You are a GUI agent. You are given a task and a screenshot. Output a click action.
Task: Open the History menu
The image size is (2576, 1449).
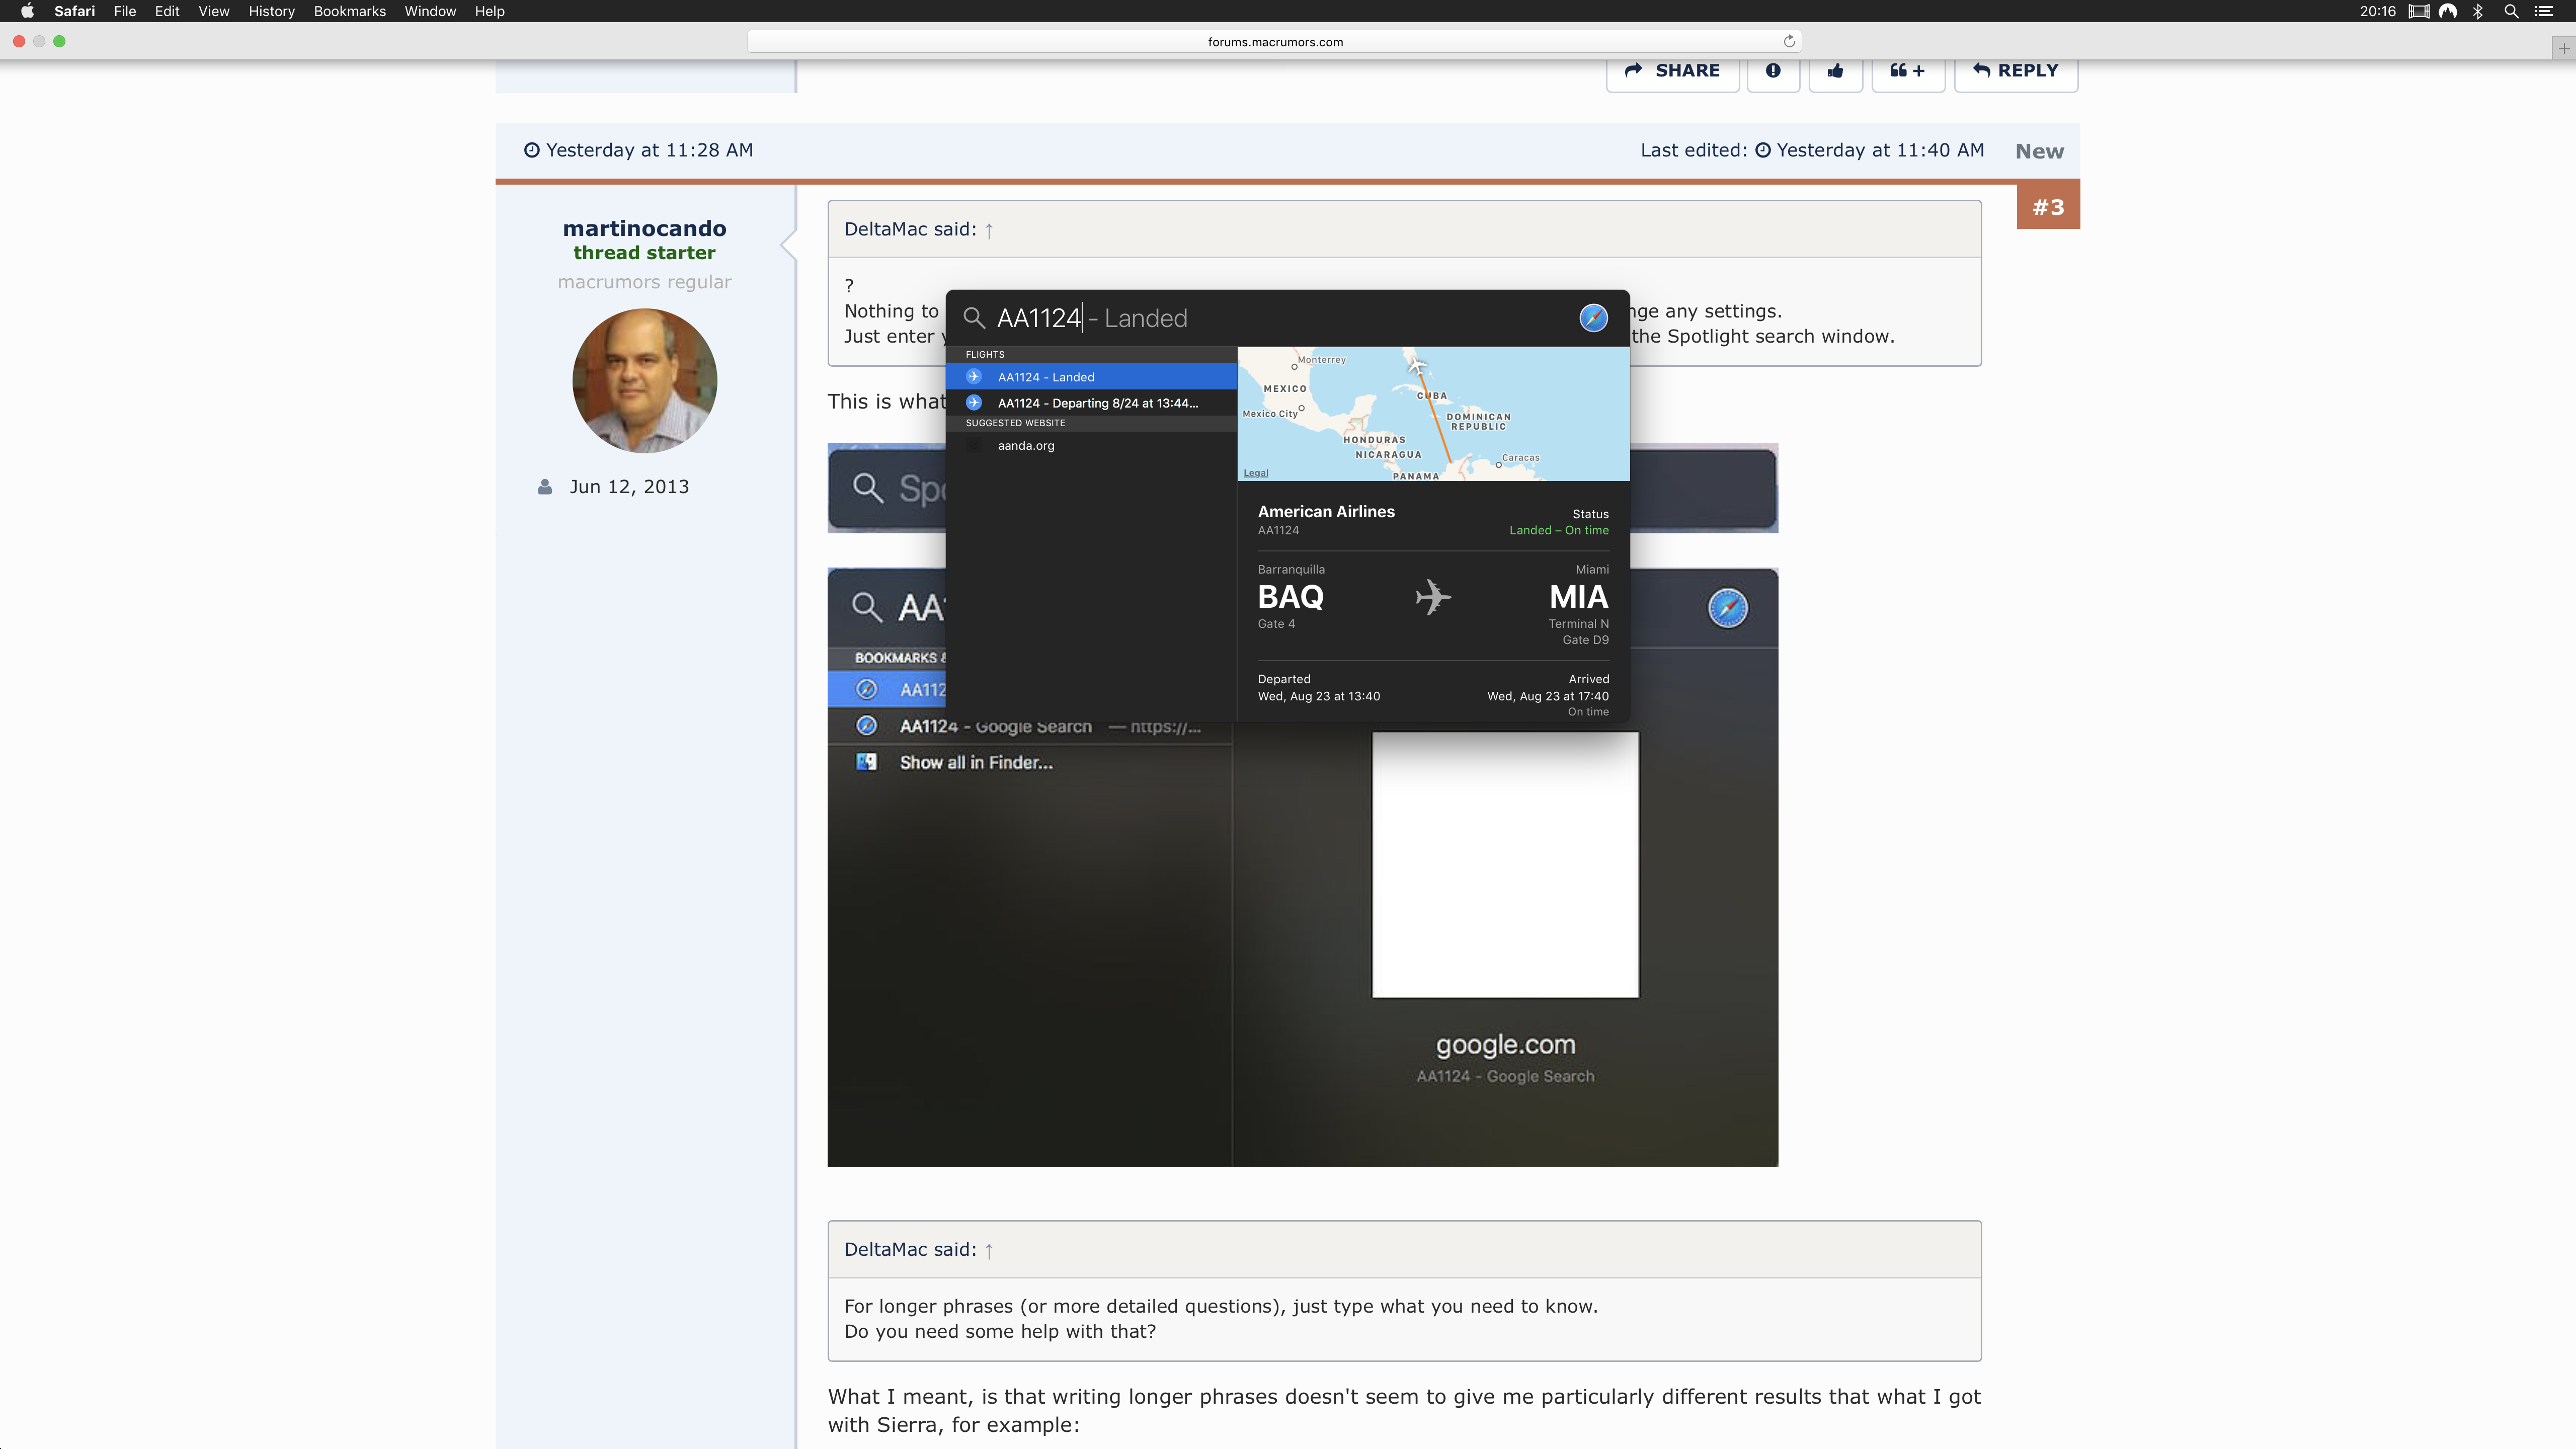(271, 11)
